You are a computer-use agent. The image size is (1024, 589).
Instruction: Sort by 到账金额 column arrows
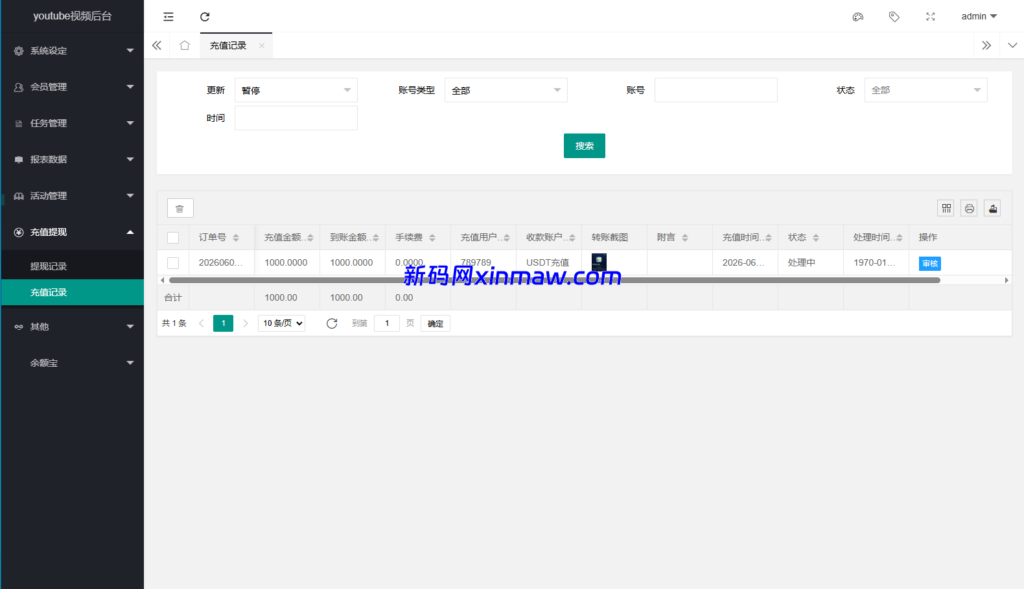click(376, 238)
